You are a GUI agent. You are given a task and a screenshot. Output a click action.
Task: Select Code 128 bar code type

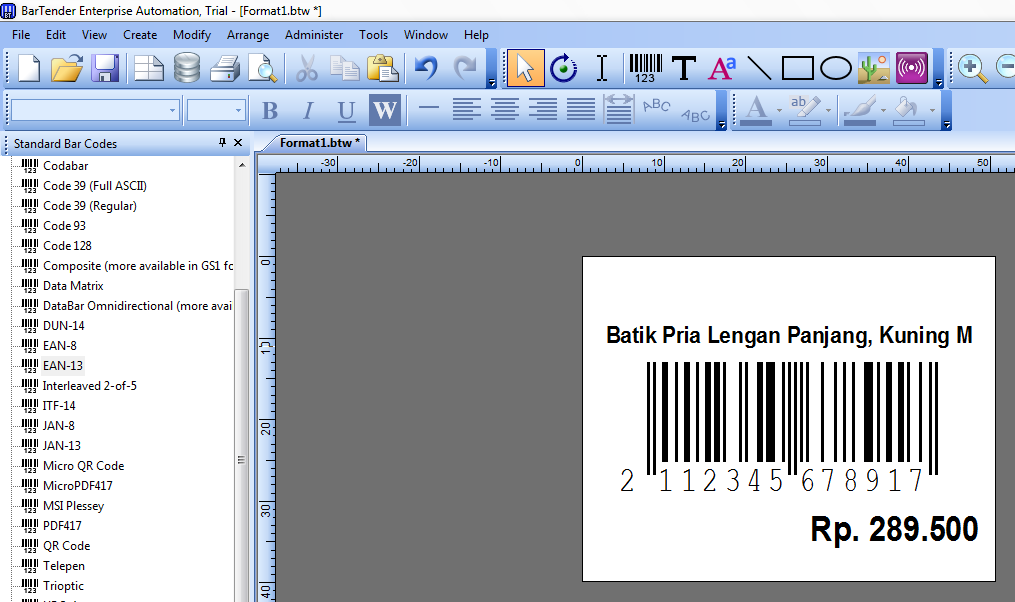[x=67, y=246]
